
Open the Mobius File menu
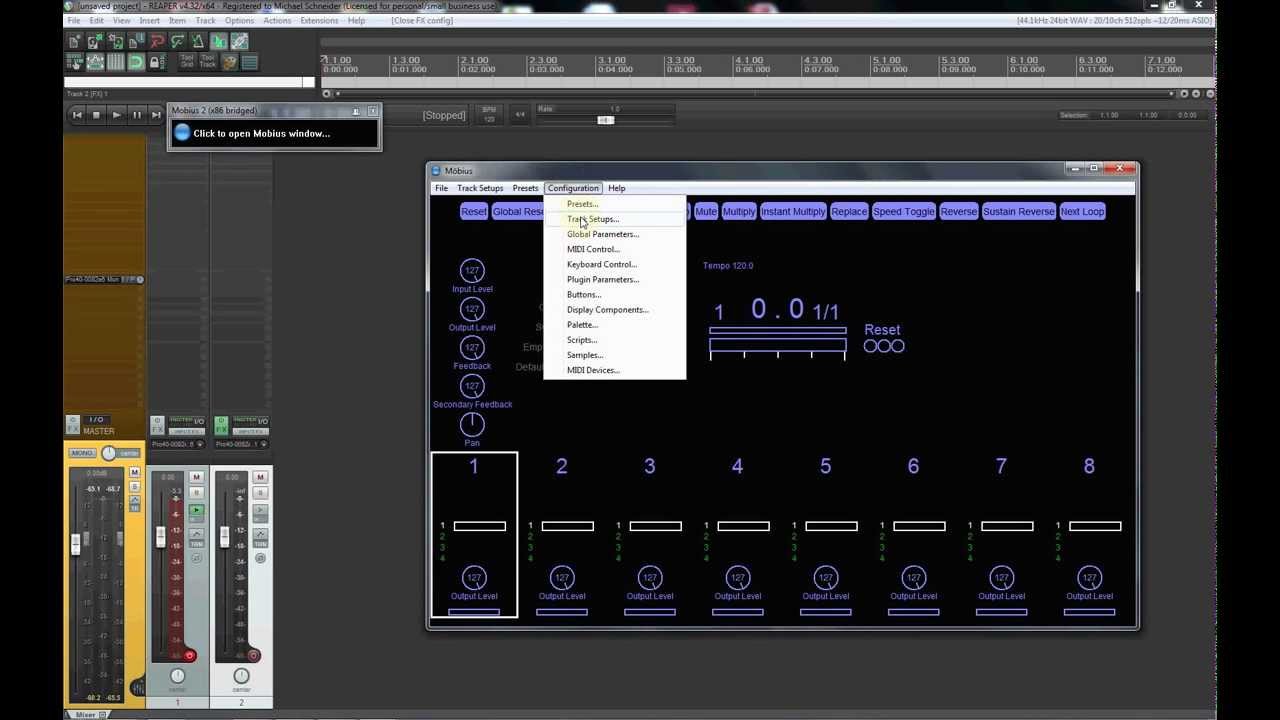coord(441,188)
